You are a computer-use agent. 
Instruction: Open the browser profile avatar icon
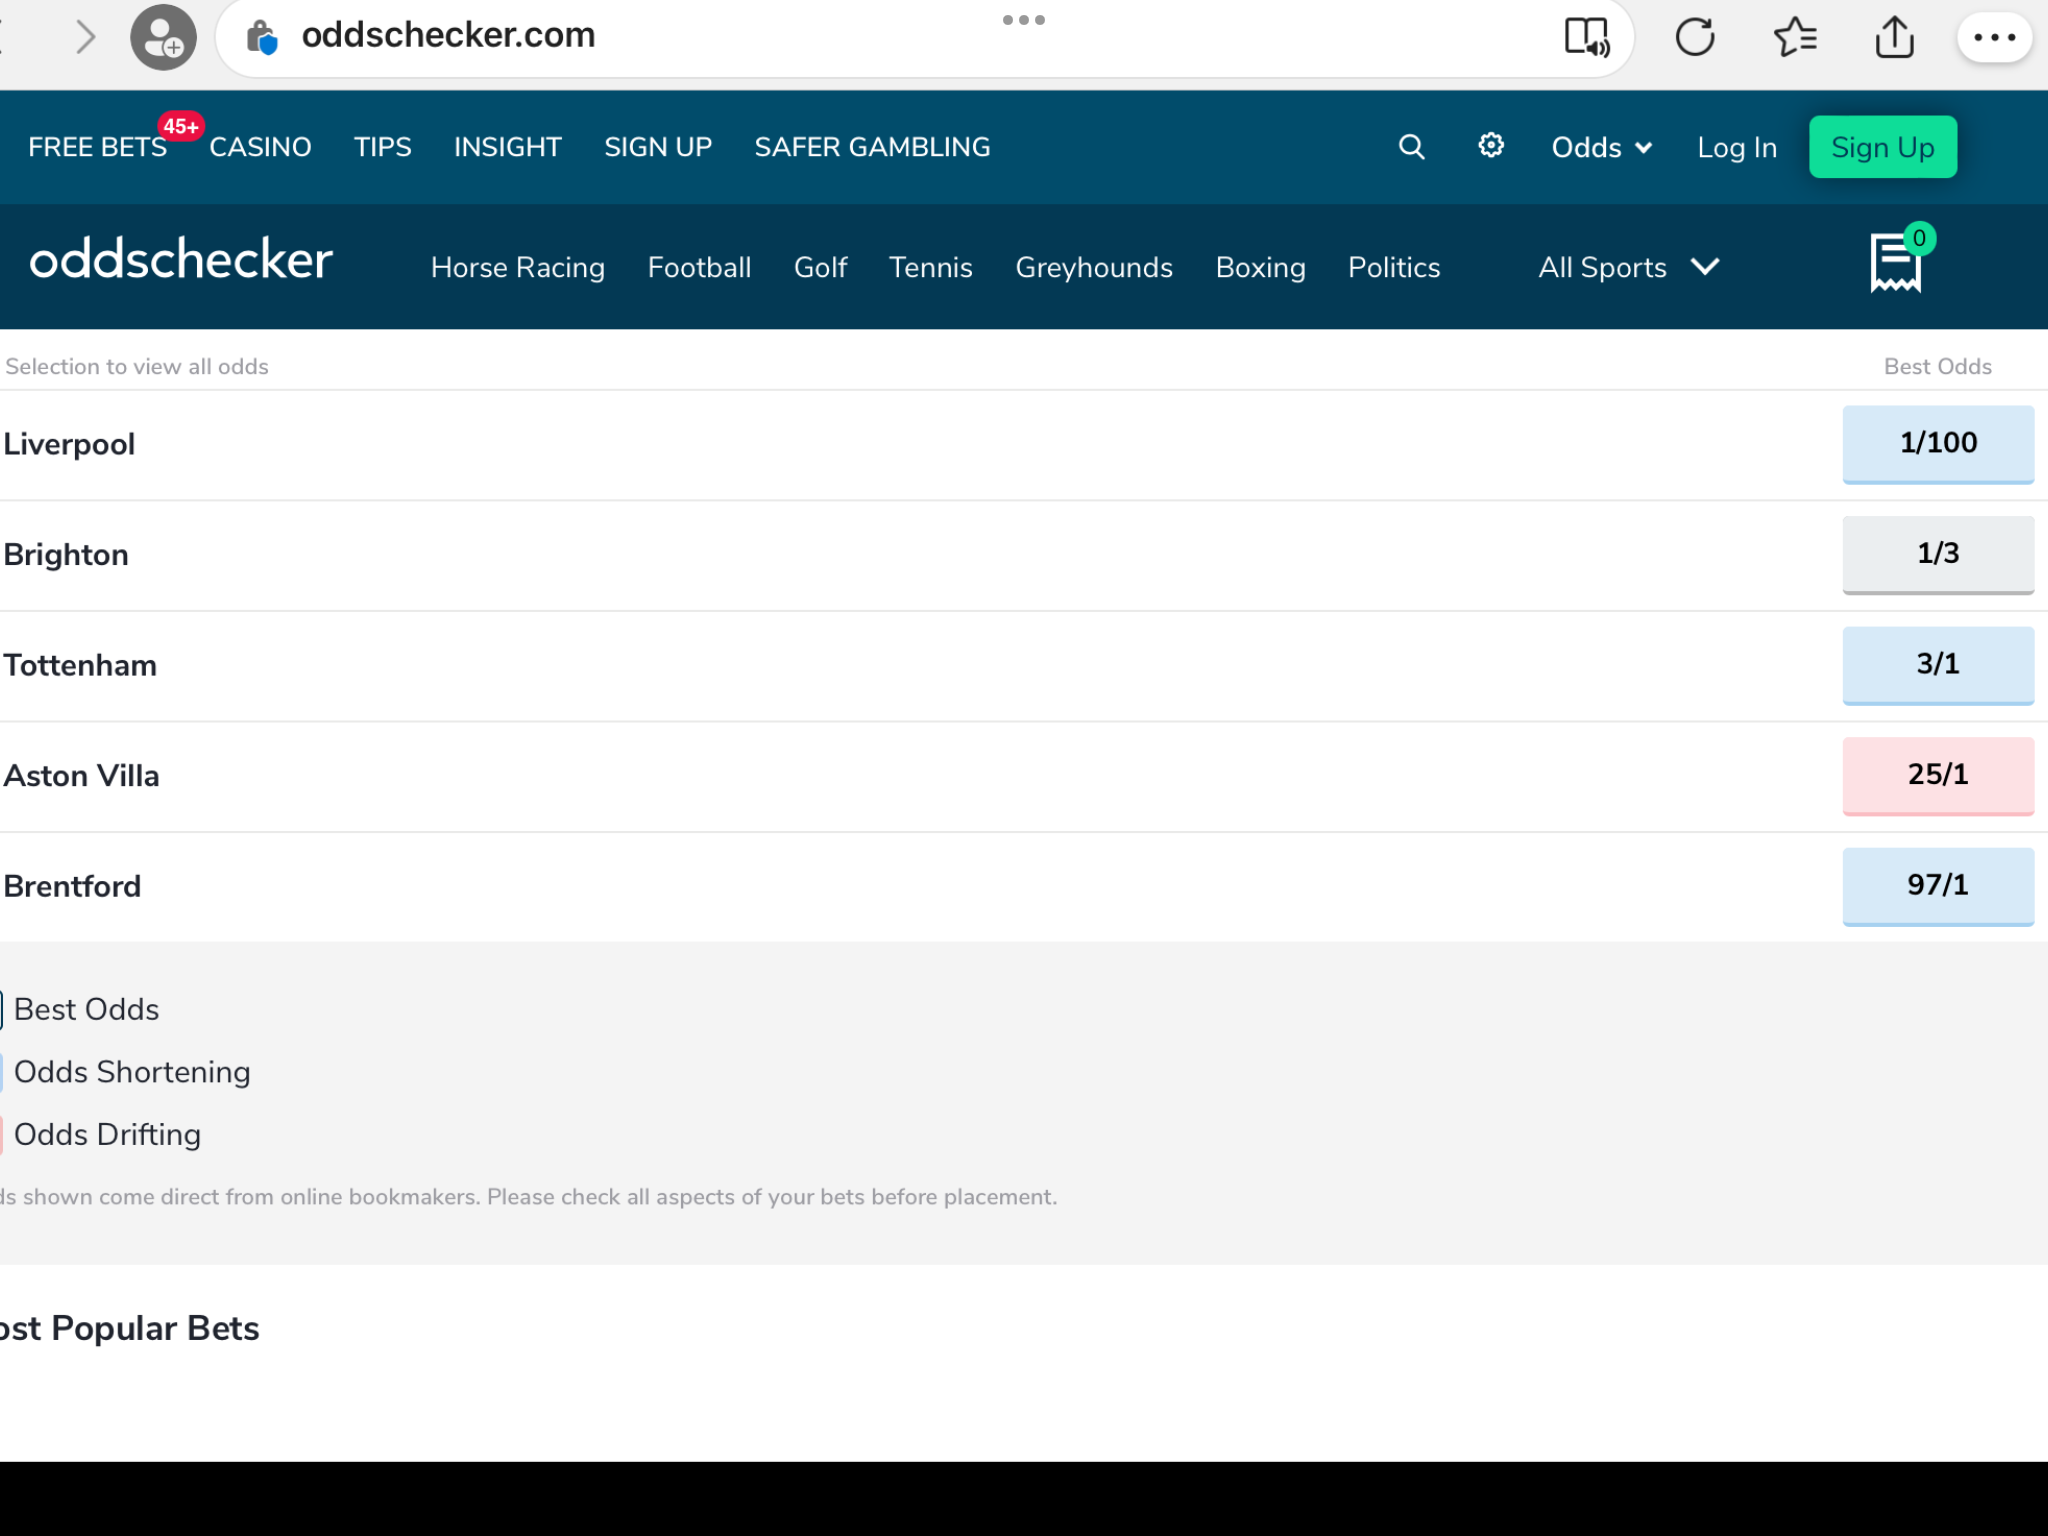(x=163, y=37)
